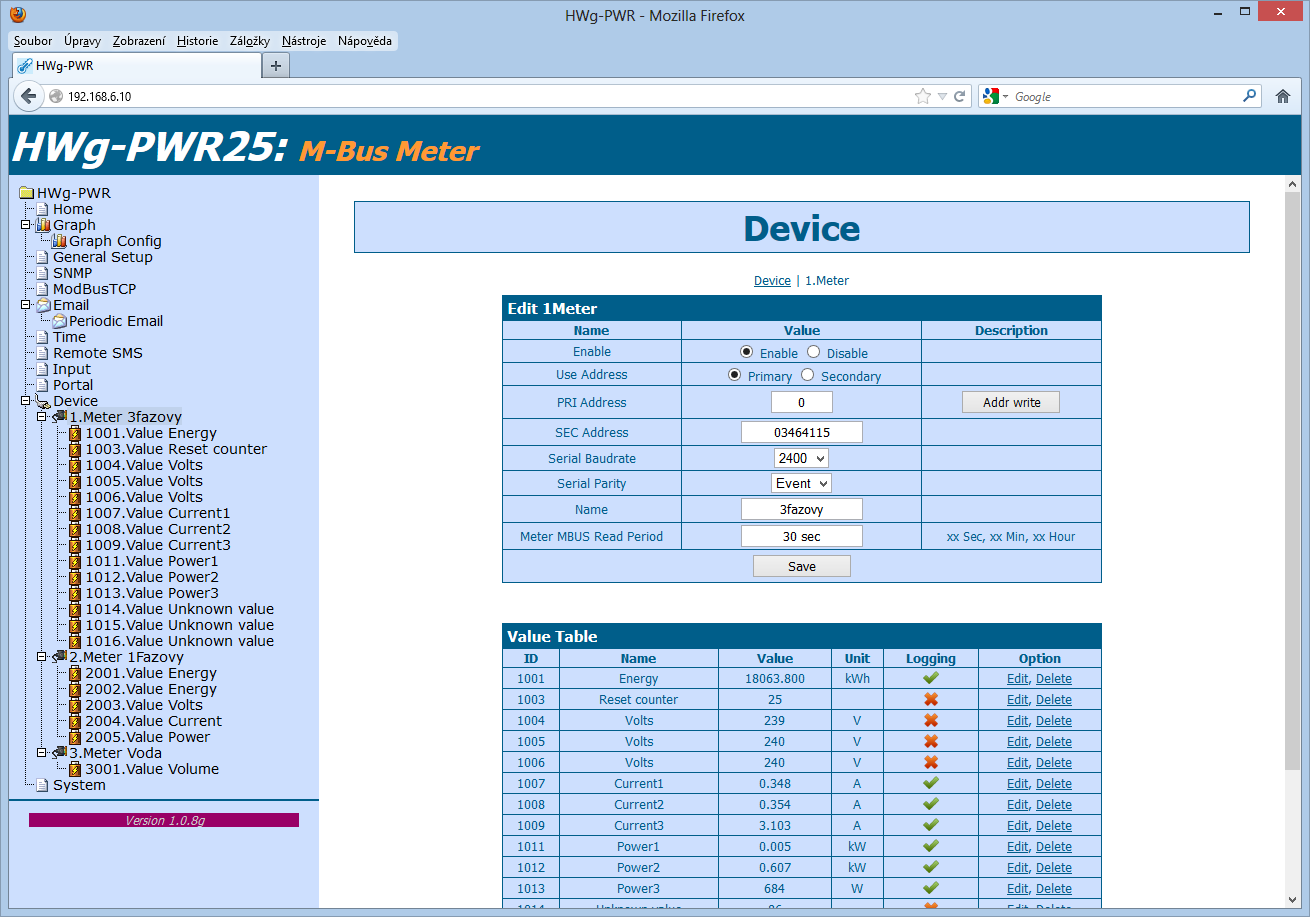Open the Zobrazení menu
The width and height of the screenshot is (1310, 917).
tap(139, 41)
